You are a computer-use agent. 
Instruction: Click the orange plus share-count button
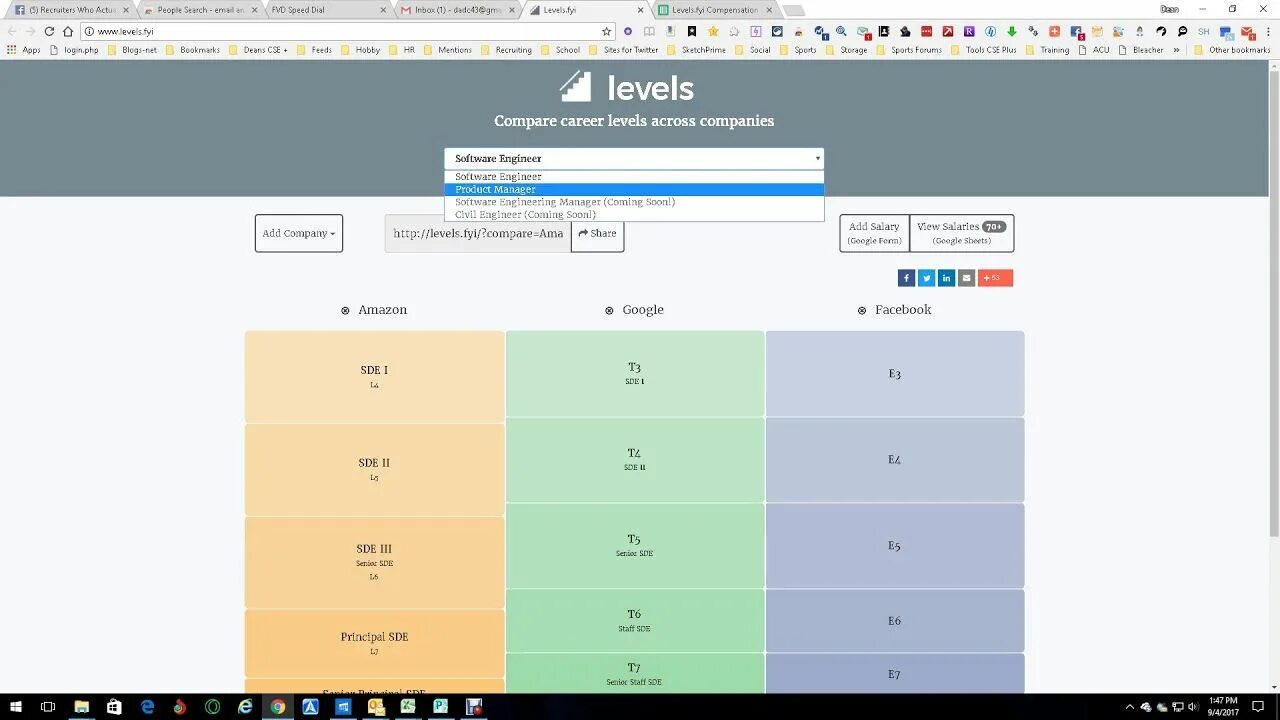coord(995,278)
